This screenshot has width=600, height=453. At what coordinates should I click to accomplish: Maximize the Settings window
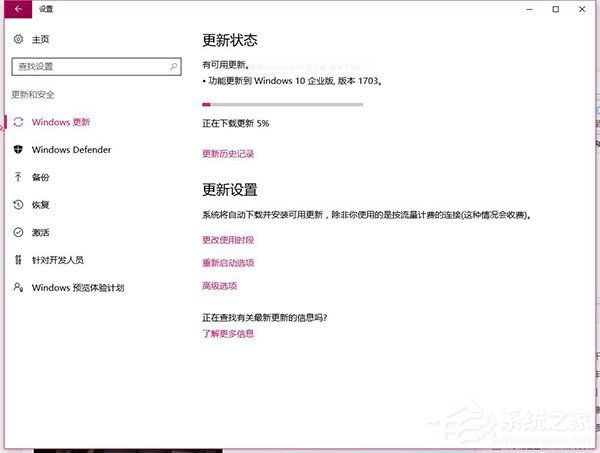coord(556,9)
